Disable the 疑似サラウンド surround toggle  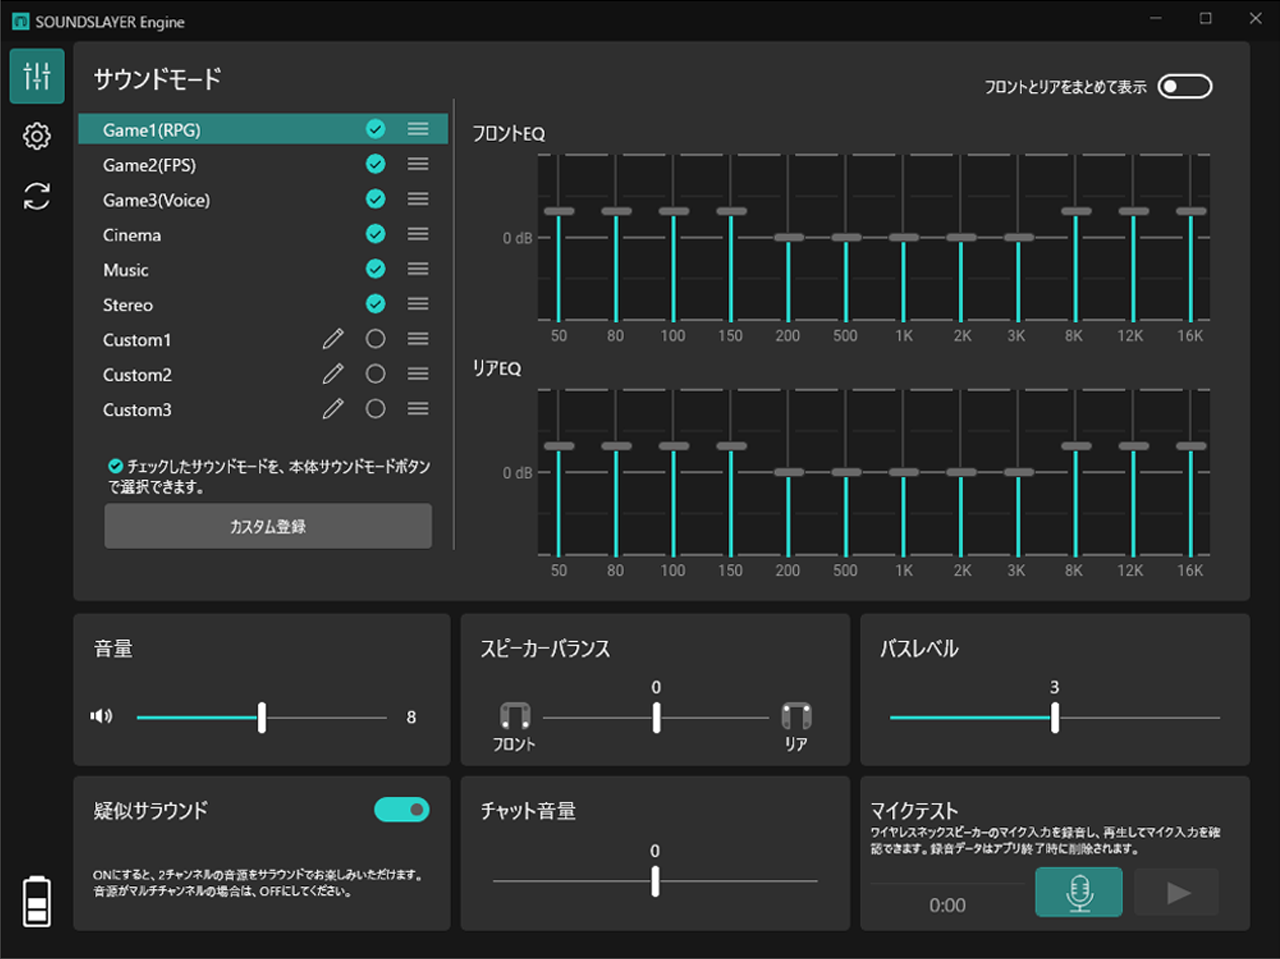(x=401, y=810)
